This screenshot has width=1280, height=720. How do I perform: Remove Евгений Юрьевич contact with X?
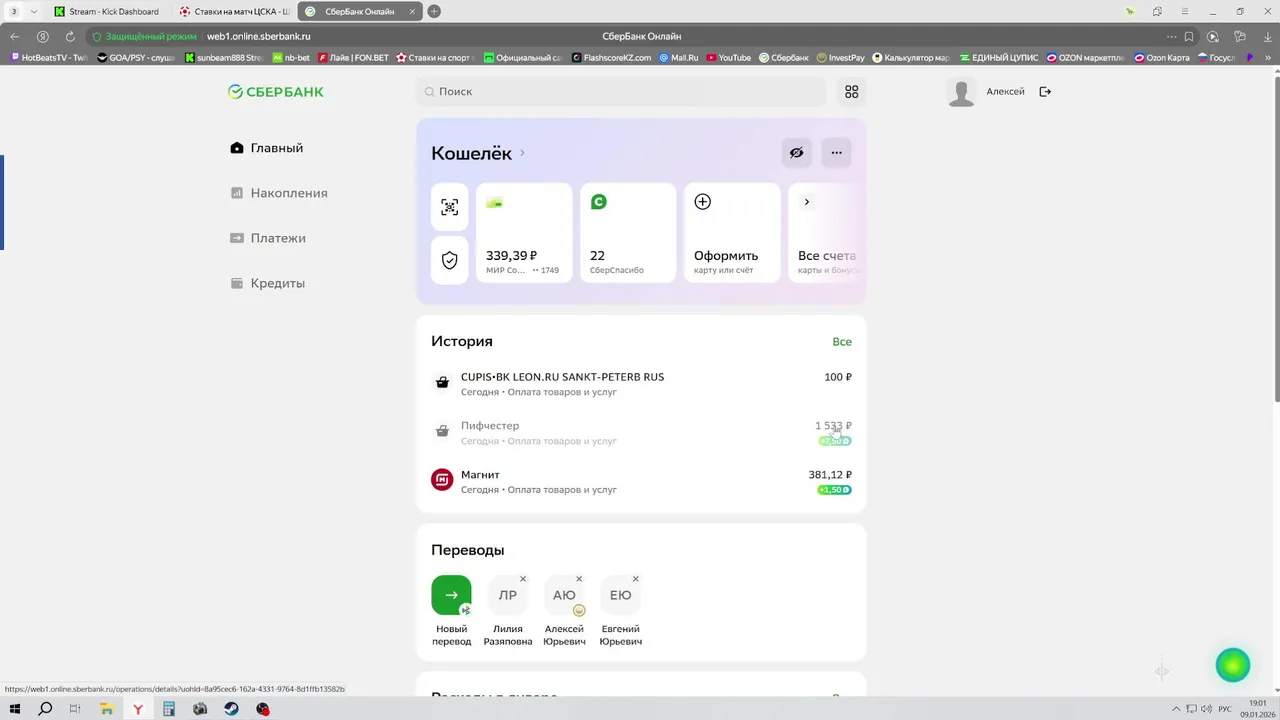tap(636, 579)
